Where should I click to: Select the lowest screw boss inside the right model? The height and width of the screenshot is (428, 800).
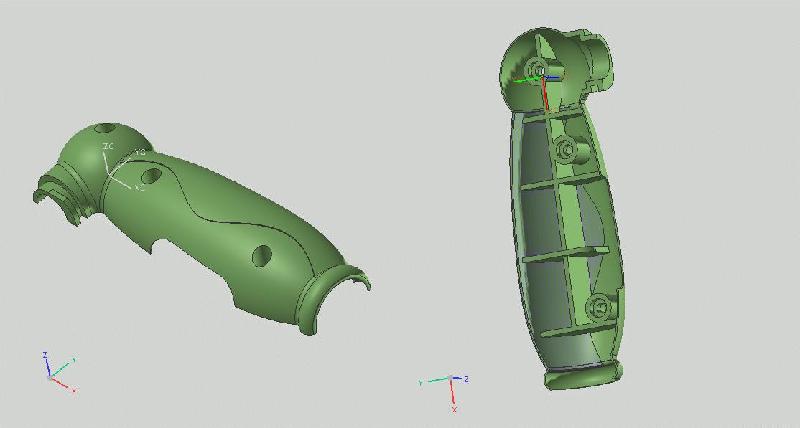click(x=599, y=307)
